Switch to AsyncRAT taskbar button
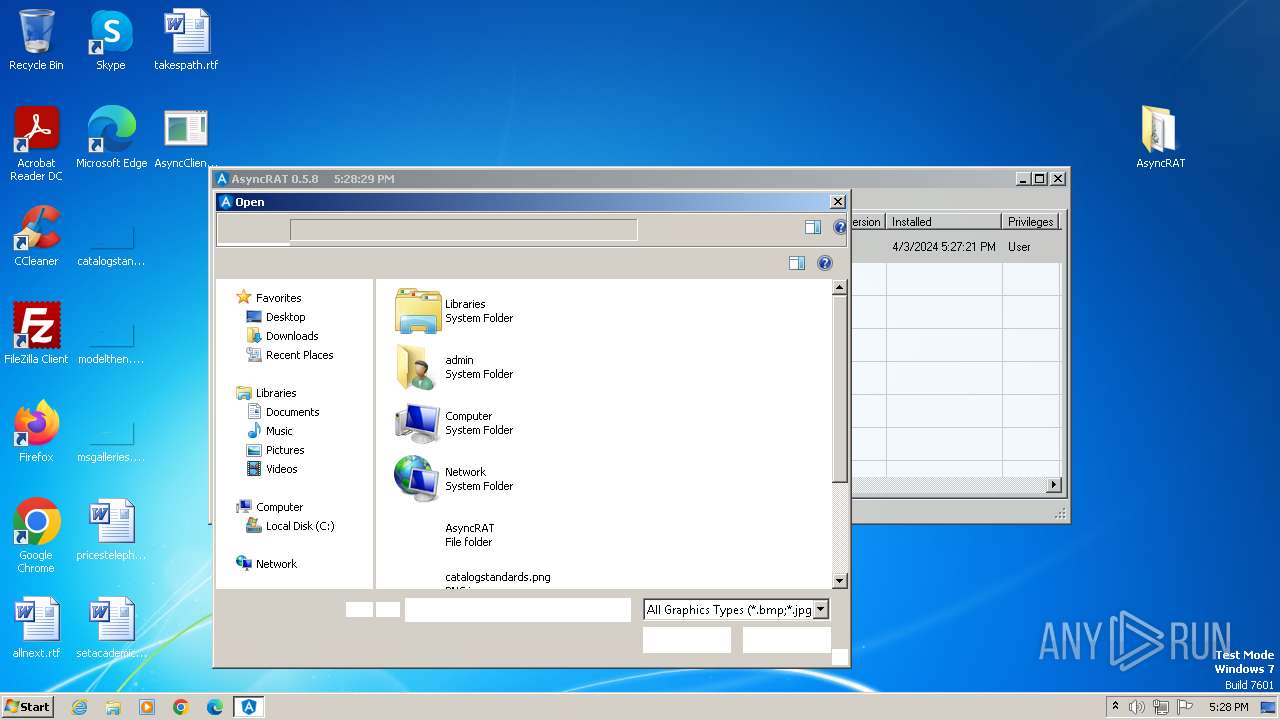 249,707
